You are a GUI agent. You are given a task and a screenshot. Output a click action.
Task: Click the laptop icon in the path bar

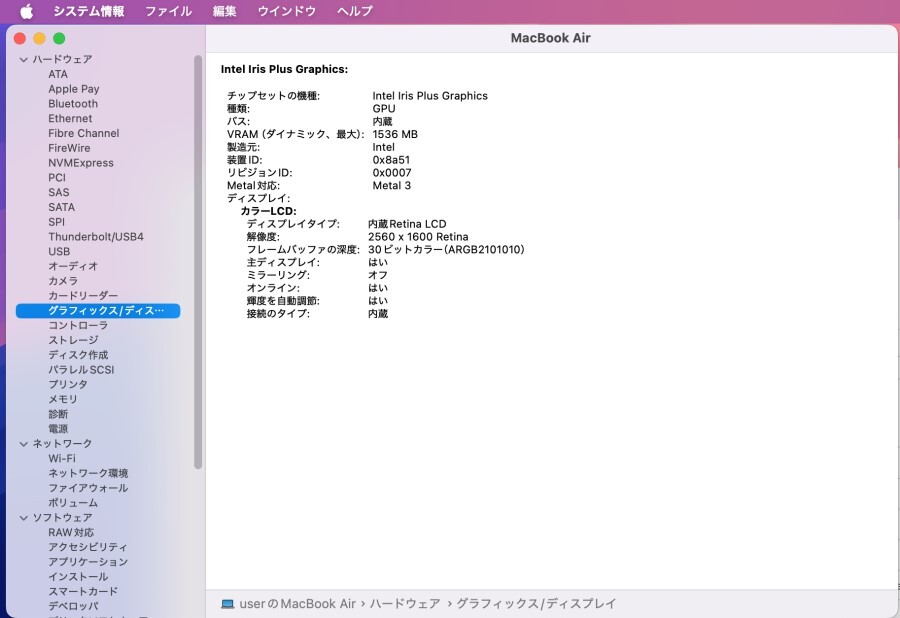(x=228, y=604)
